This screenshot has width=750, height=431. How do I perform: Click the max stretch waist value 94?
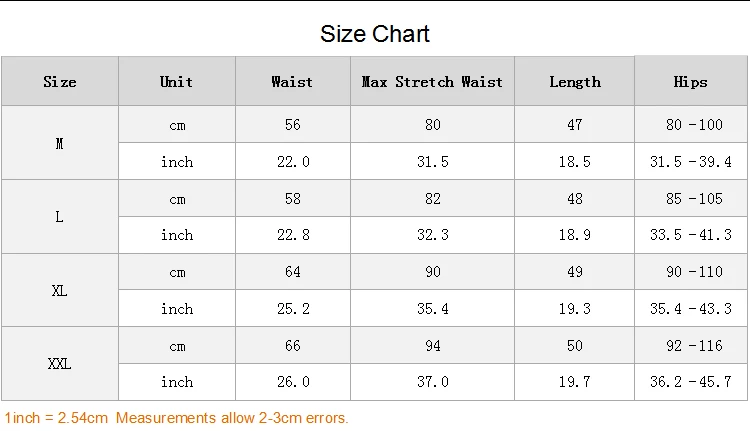pyautogui.click(x=432, y=345)
